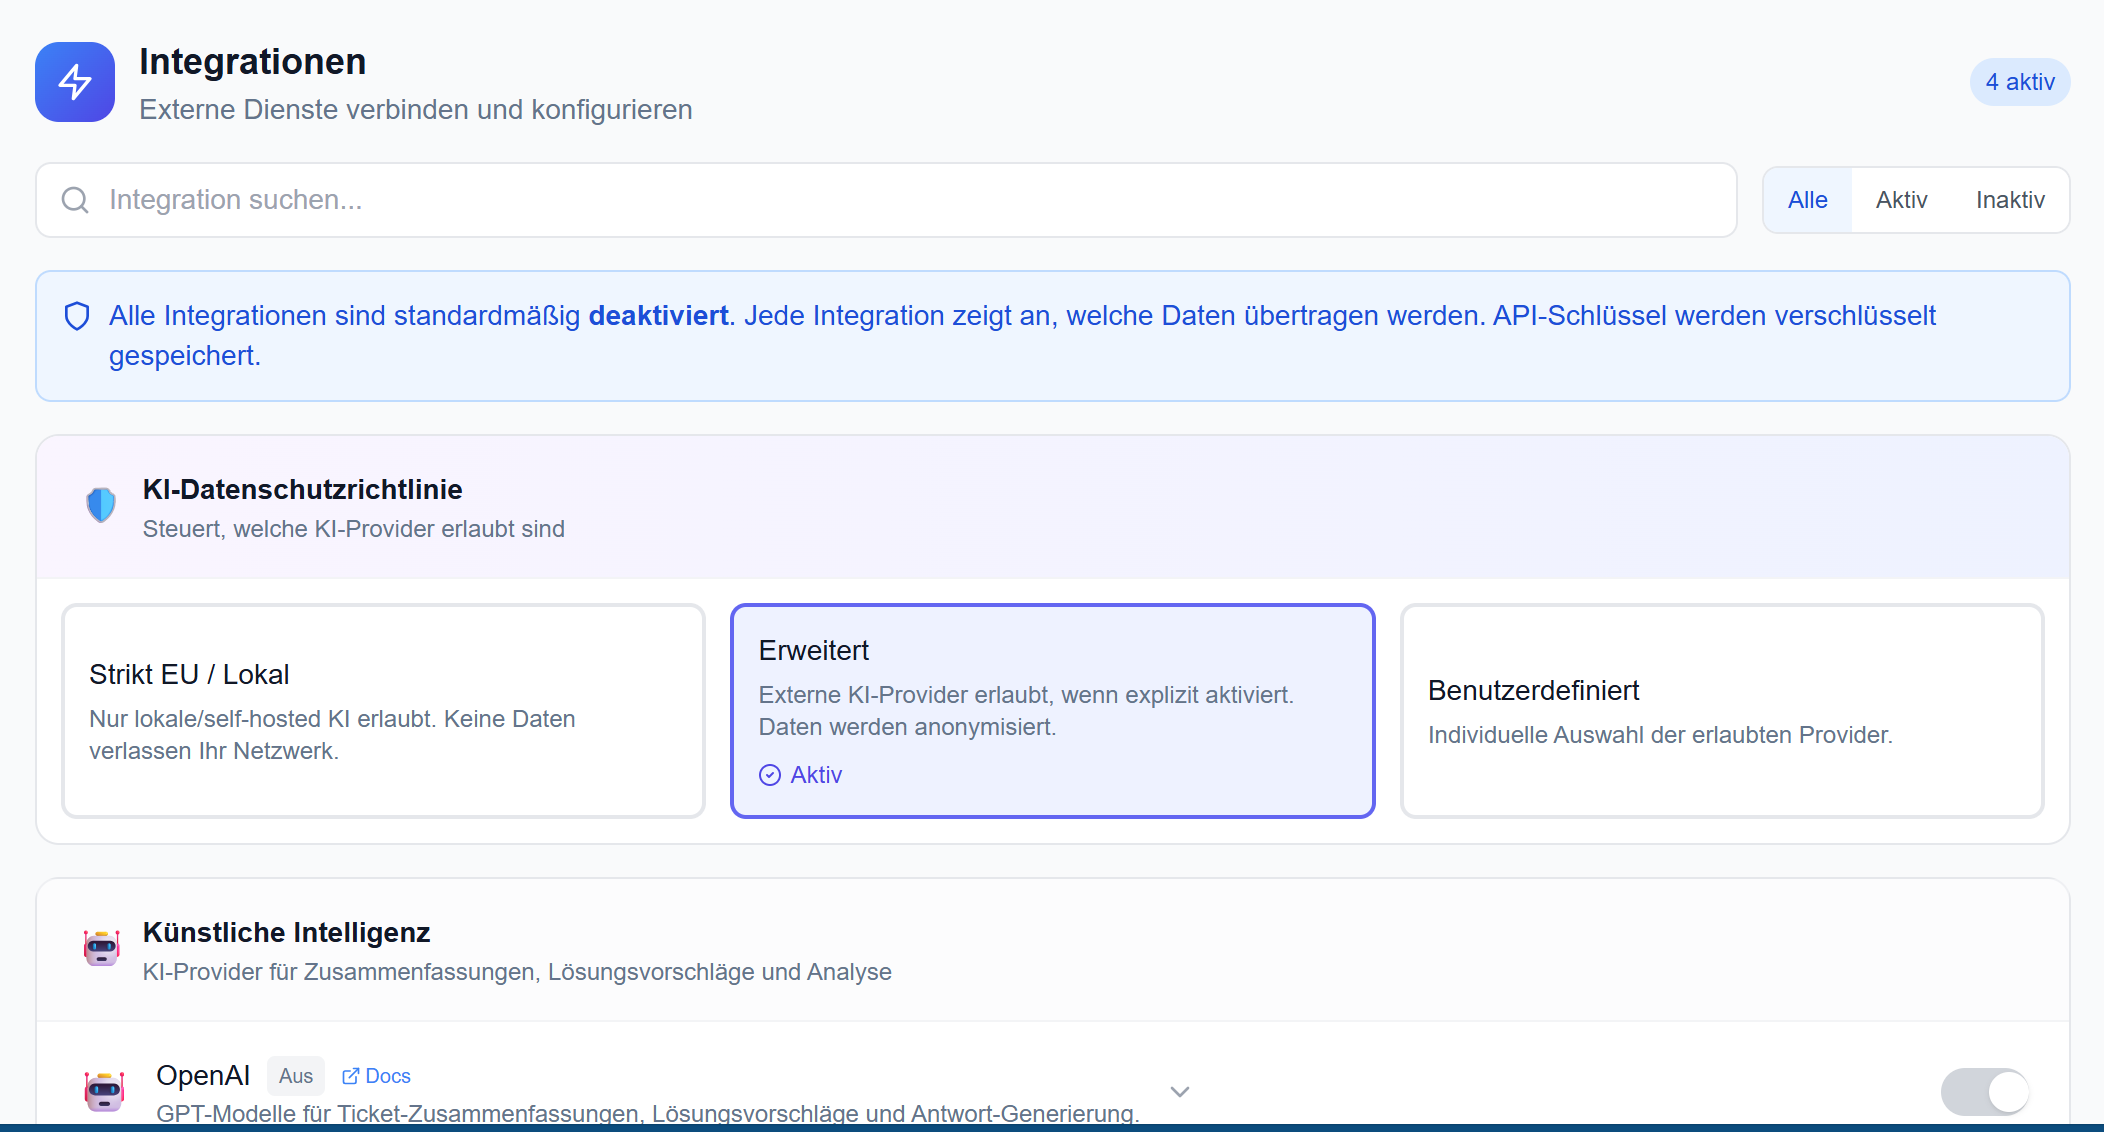Click the robot icon beside OpenAI
The width and height of the screenshot is (2104, 1132).
(x=104, y=1091)
